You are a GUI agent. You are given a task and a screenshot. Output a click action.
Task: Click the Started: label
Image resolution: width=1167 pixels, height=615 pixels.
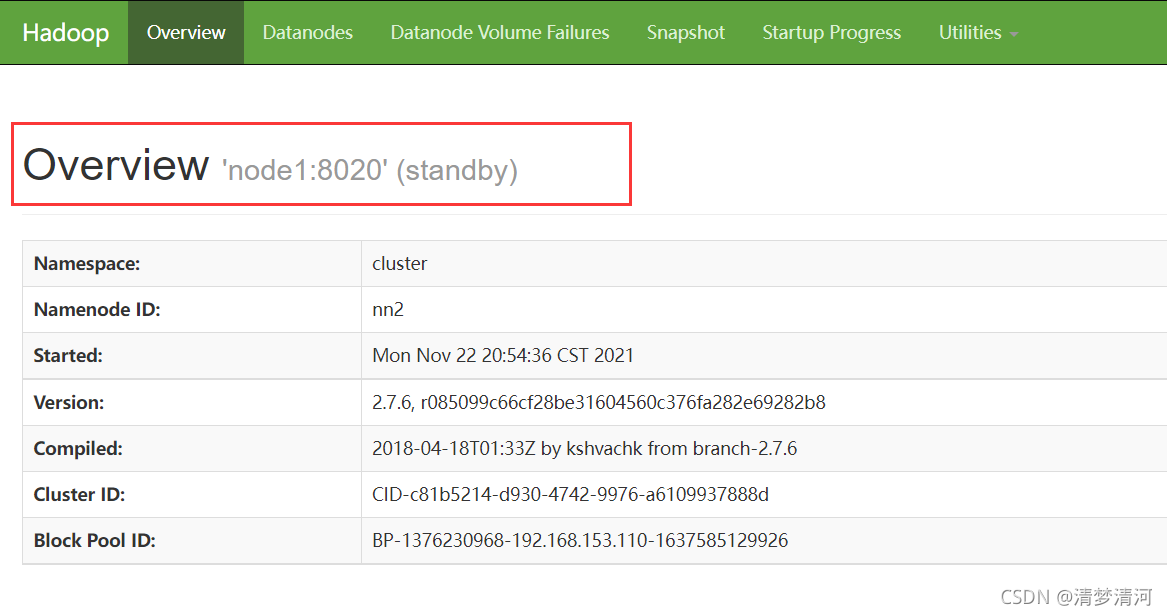tap(68, 356)
